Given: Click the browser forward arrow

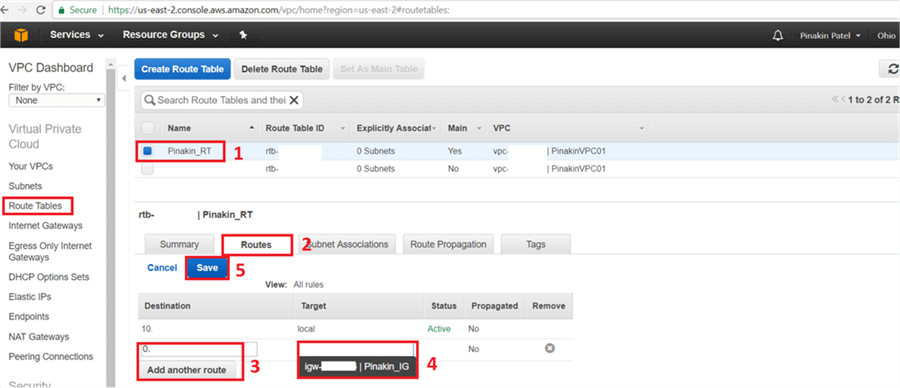Looking at the screenshot, I should [x=22, y=10].
